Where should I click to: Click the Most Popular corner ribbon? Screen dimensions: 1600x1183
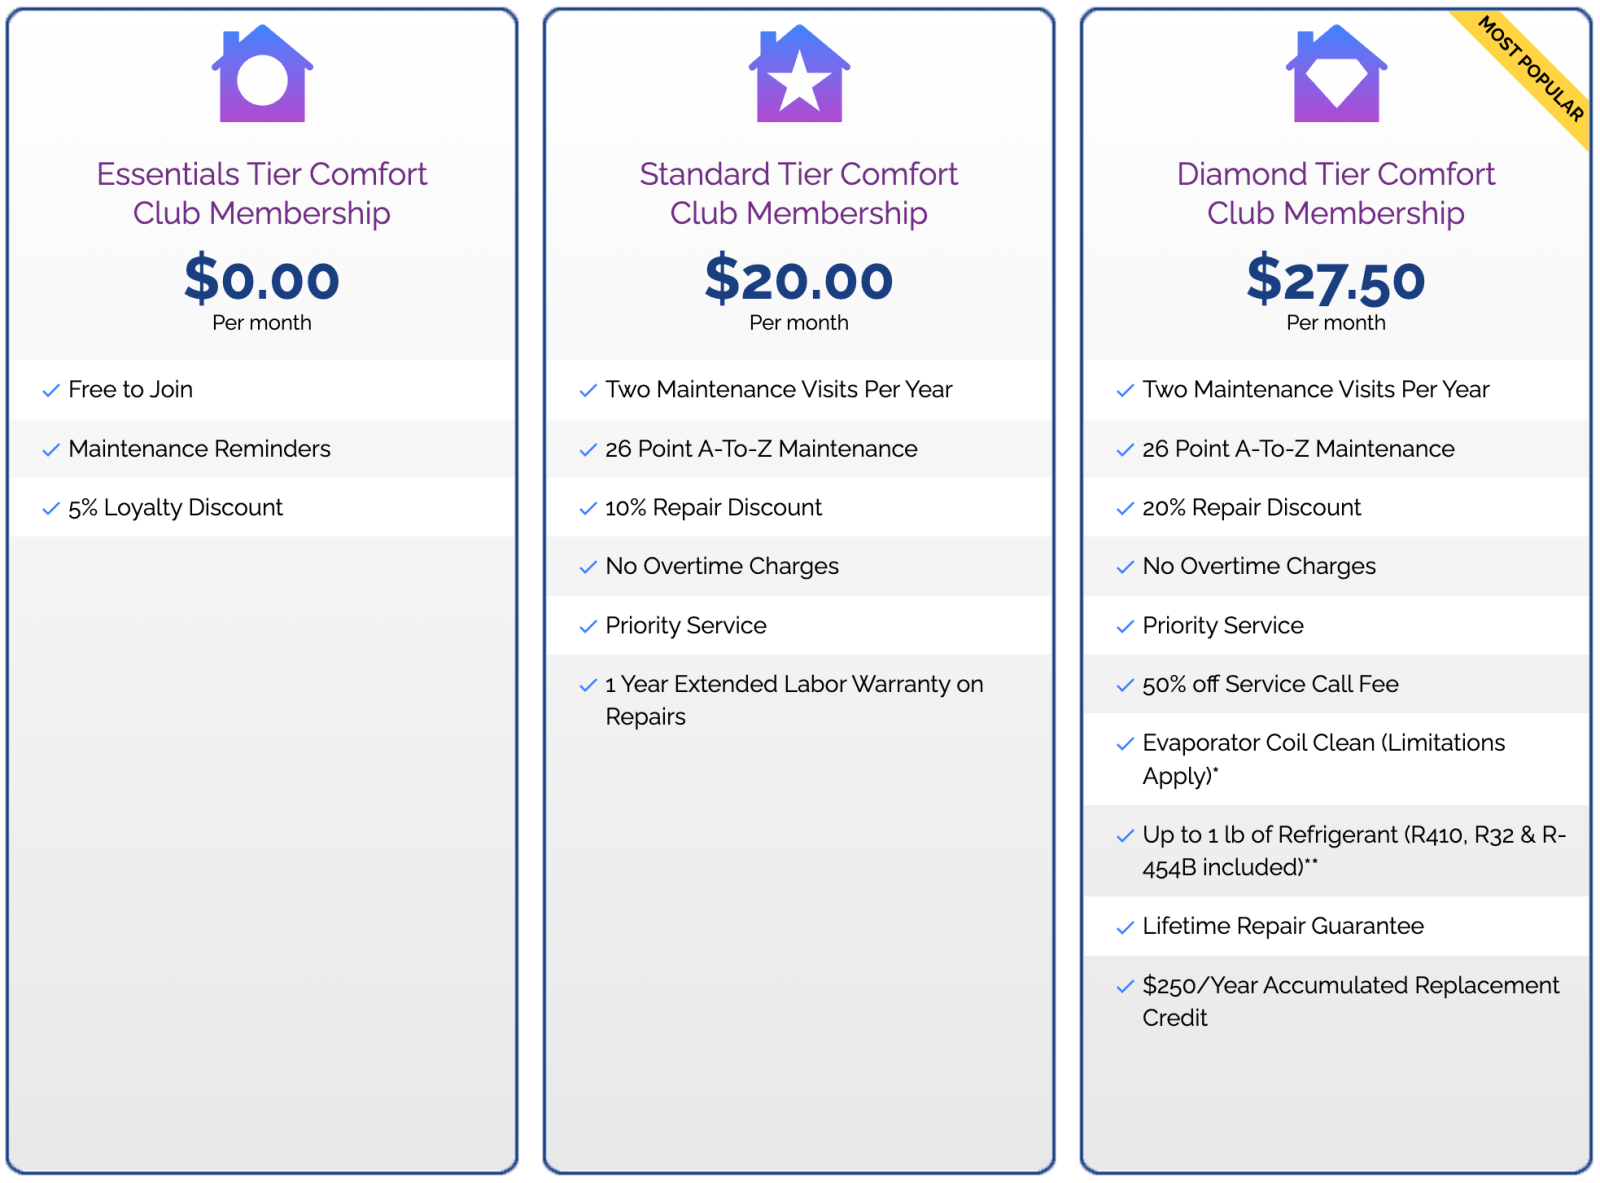coord(1527,74)
